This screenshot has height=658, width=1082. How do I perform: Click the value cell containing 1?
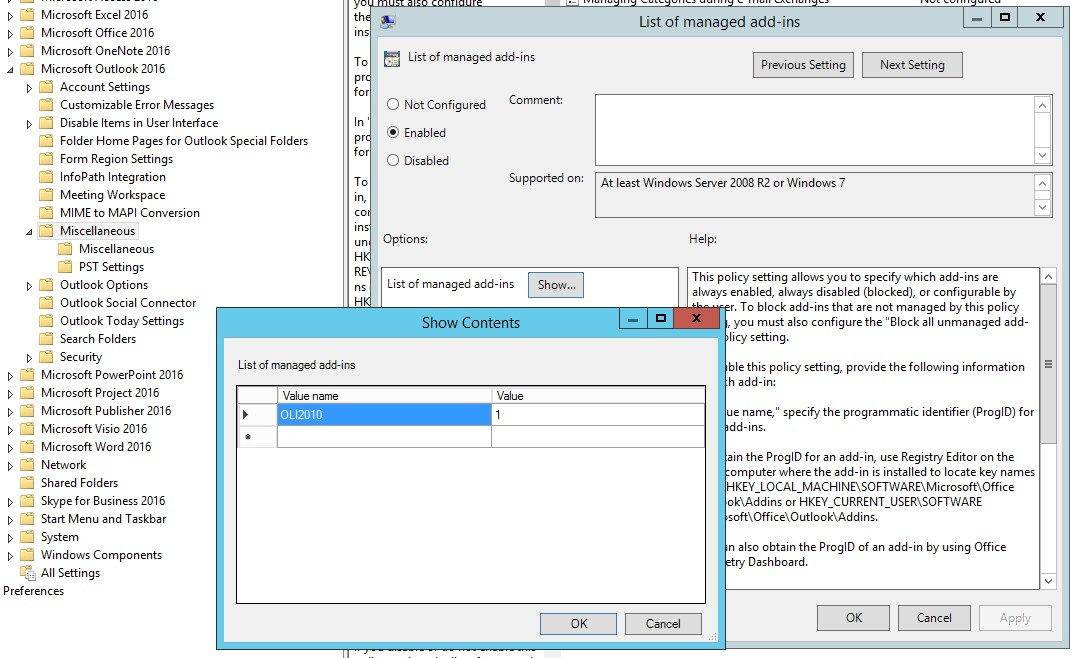(598, 415)
